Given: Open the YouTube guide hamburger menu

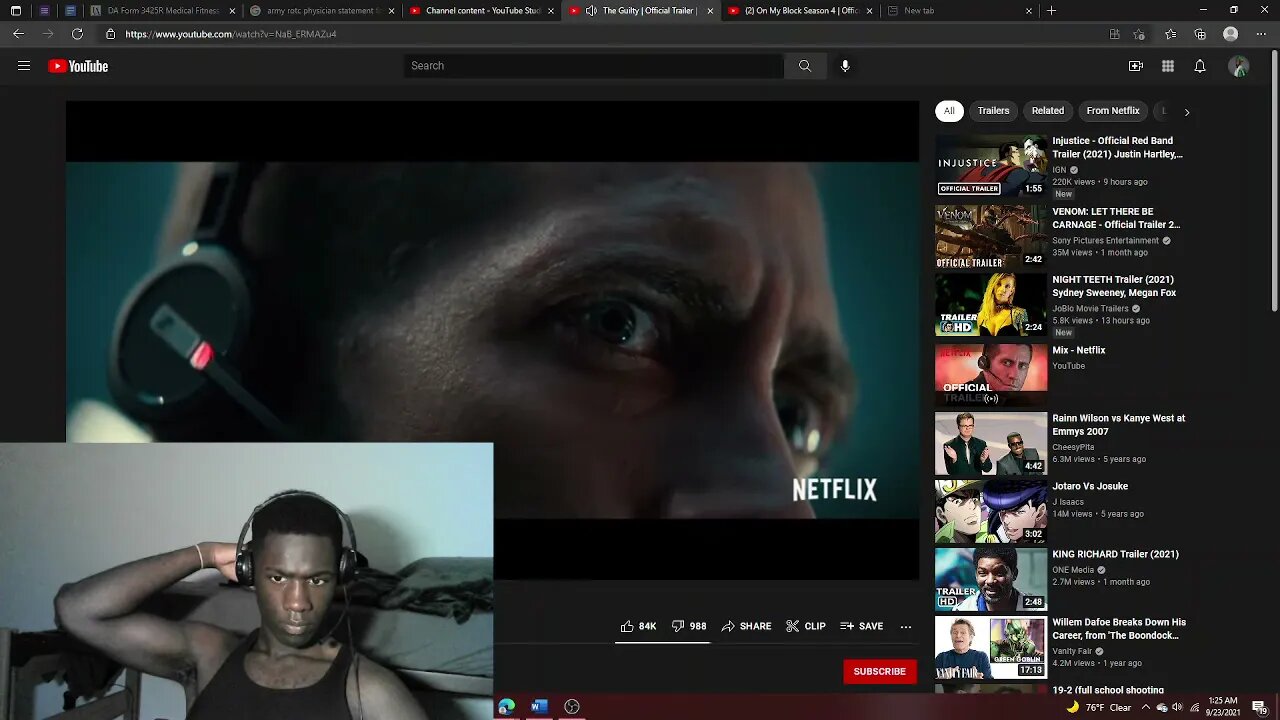Looking at the screenshot, I should (24, 66).
